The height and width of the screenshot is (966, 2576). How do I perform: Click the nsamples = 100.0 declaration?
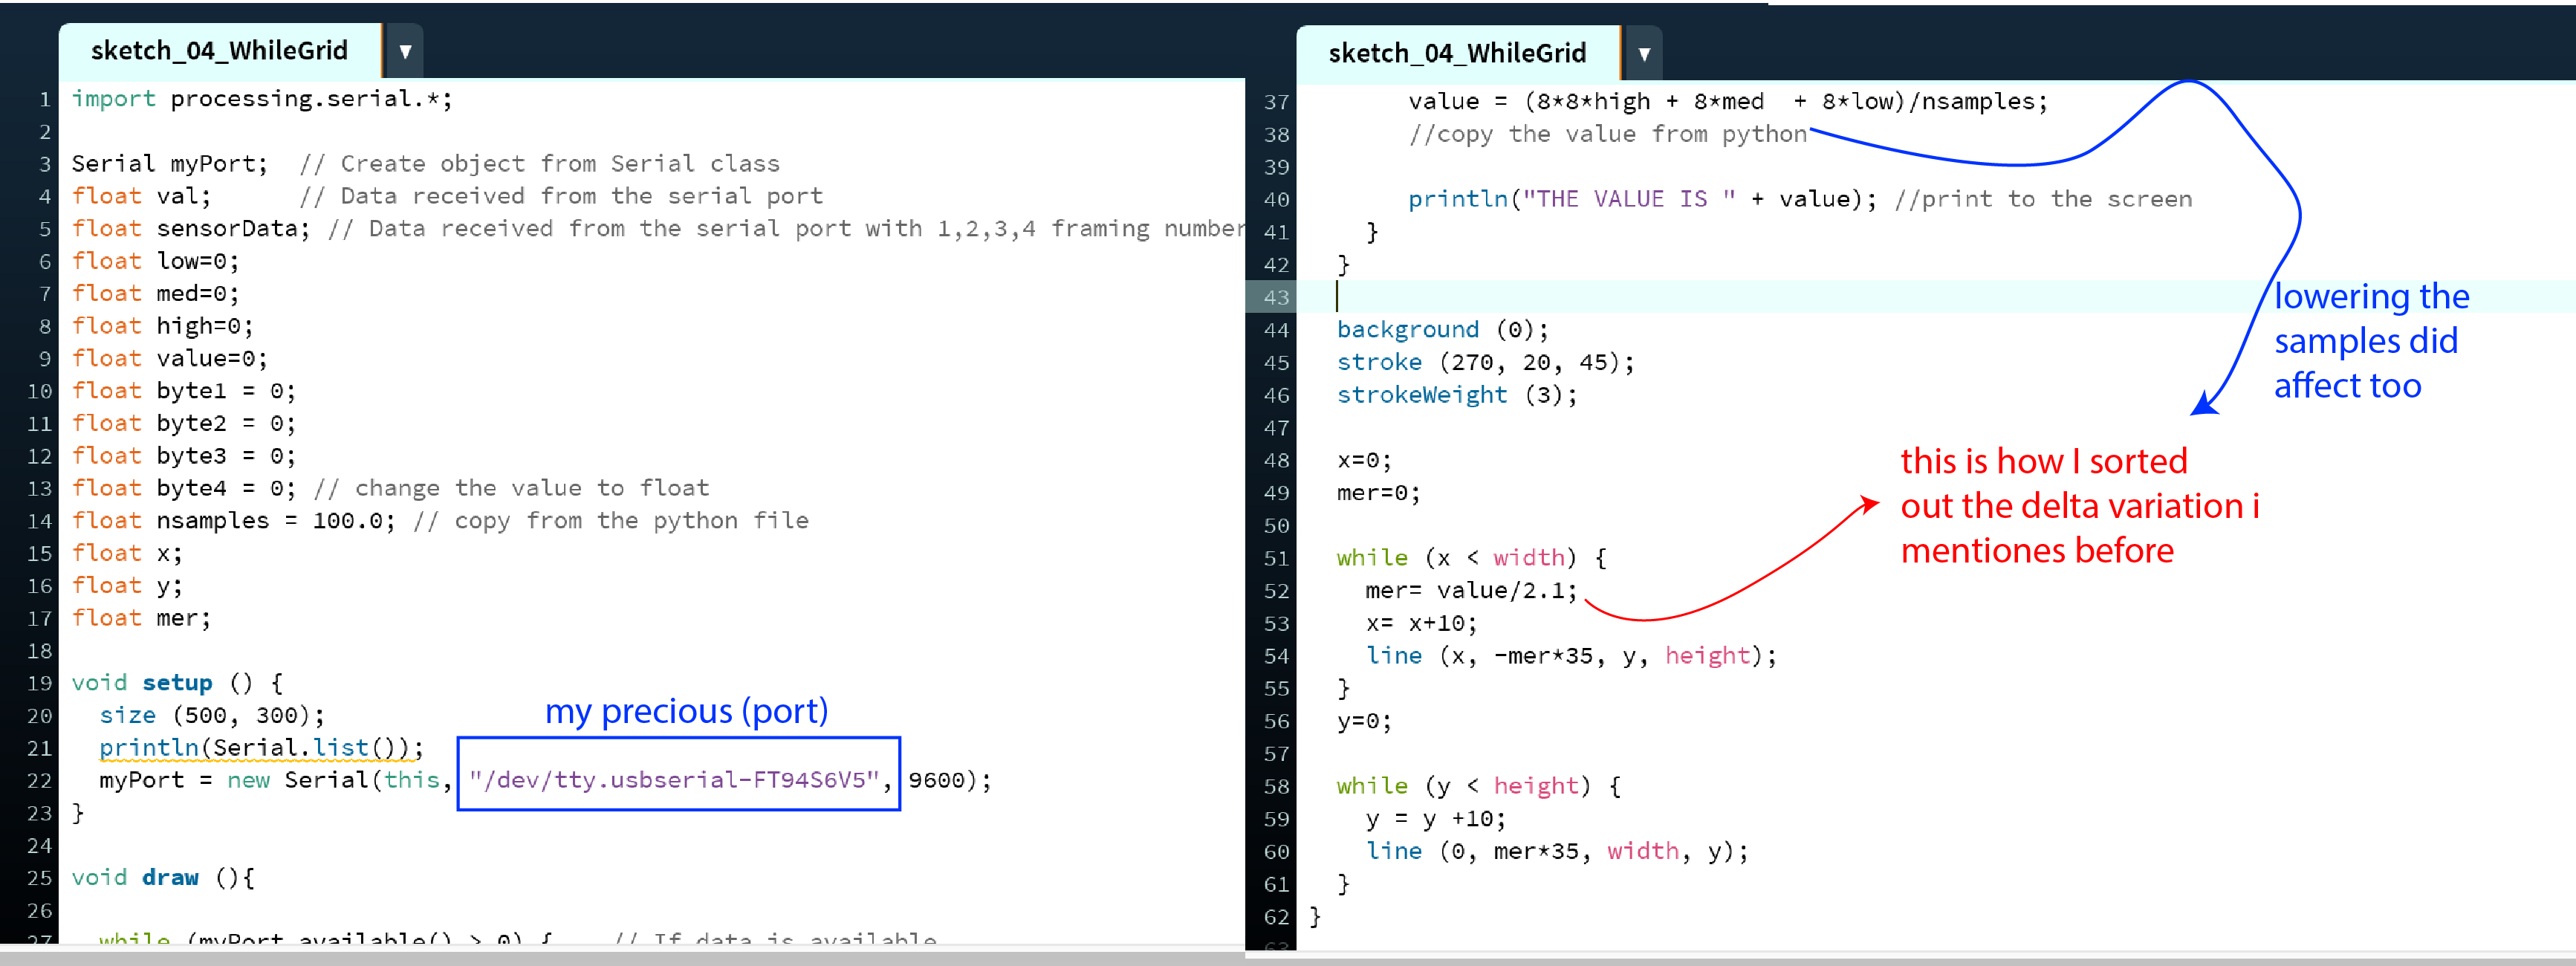pos(233,521)
